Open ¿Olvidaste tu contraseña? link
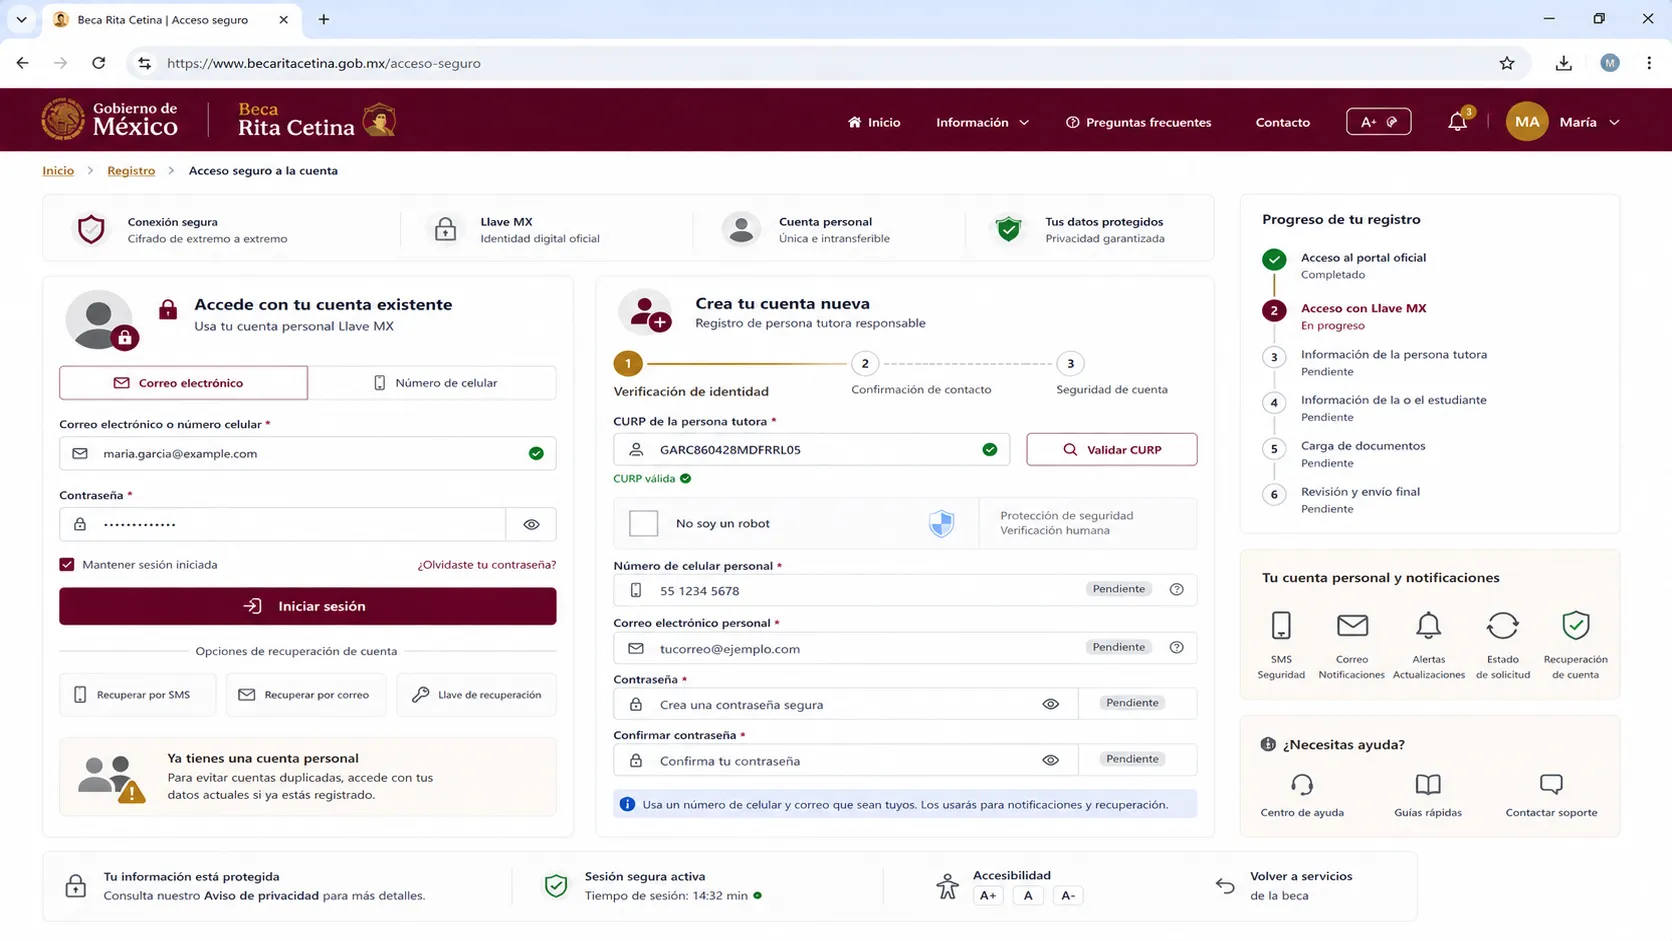Screen dimensions: 1672x941 coord(487,564)
